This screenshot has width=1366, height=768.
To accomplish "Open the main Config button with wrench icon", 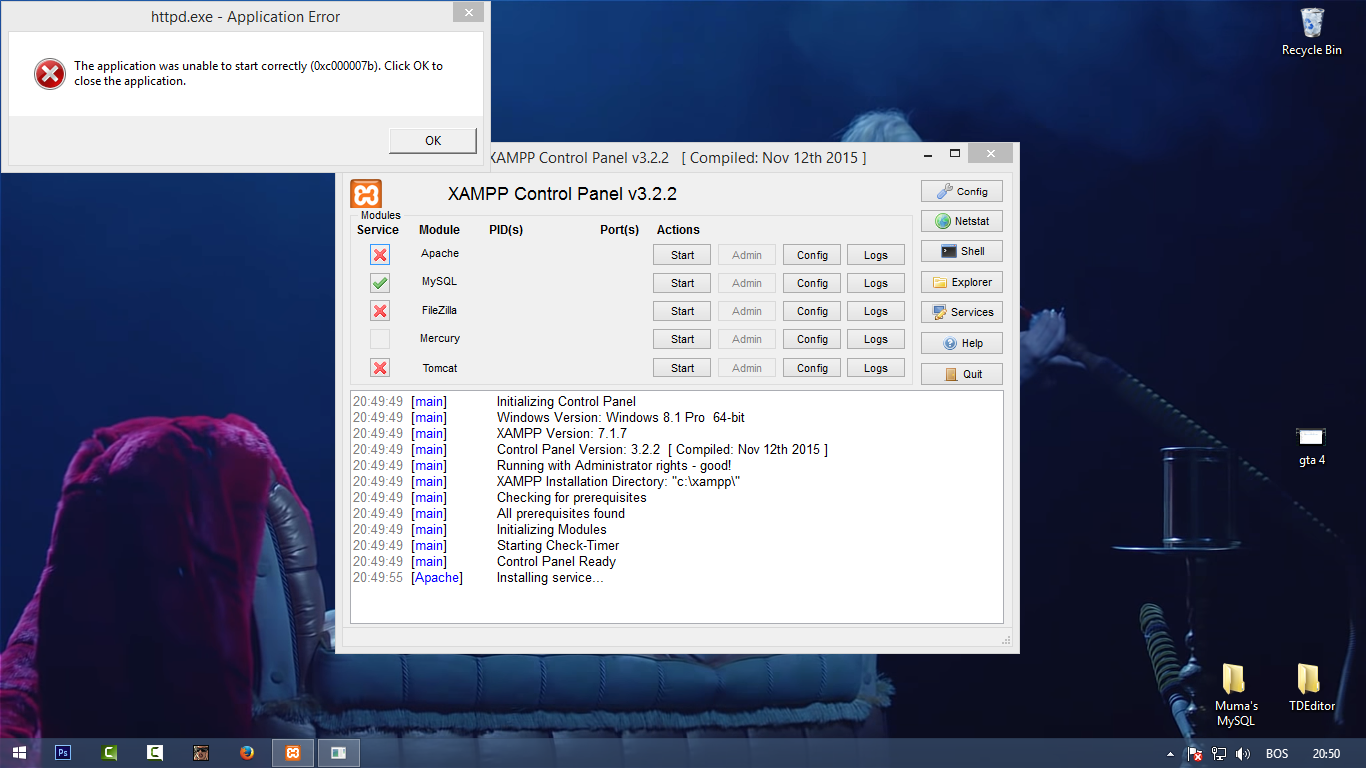I will tap(962, 191).
